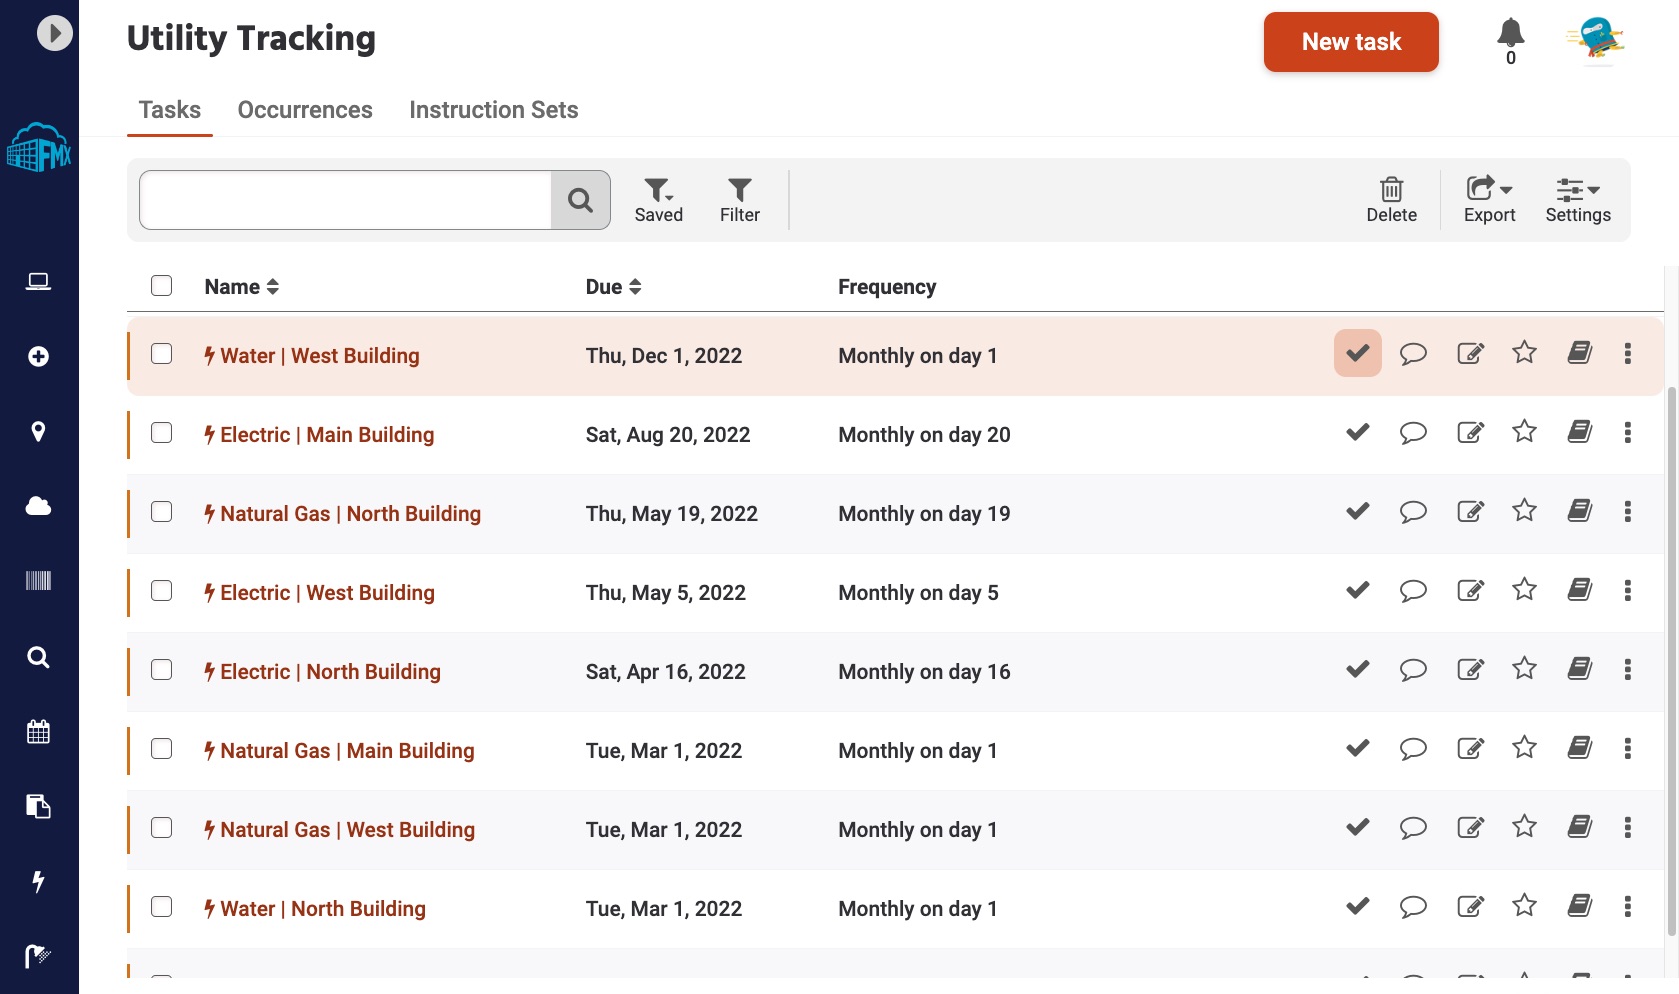Click the lightning utilities icon in sidebar
The height and width of the screenshot is (994, 1679).
coord(38,881)
